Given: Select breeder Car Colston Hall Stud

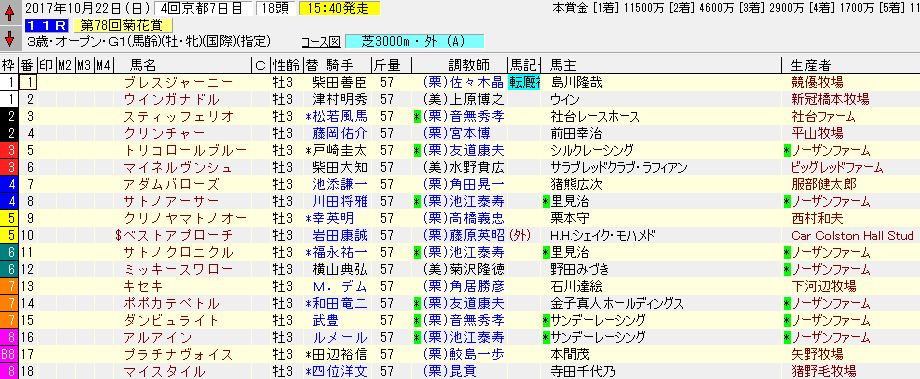Looking at the screenshot, I should click(x=852, y=236).
